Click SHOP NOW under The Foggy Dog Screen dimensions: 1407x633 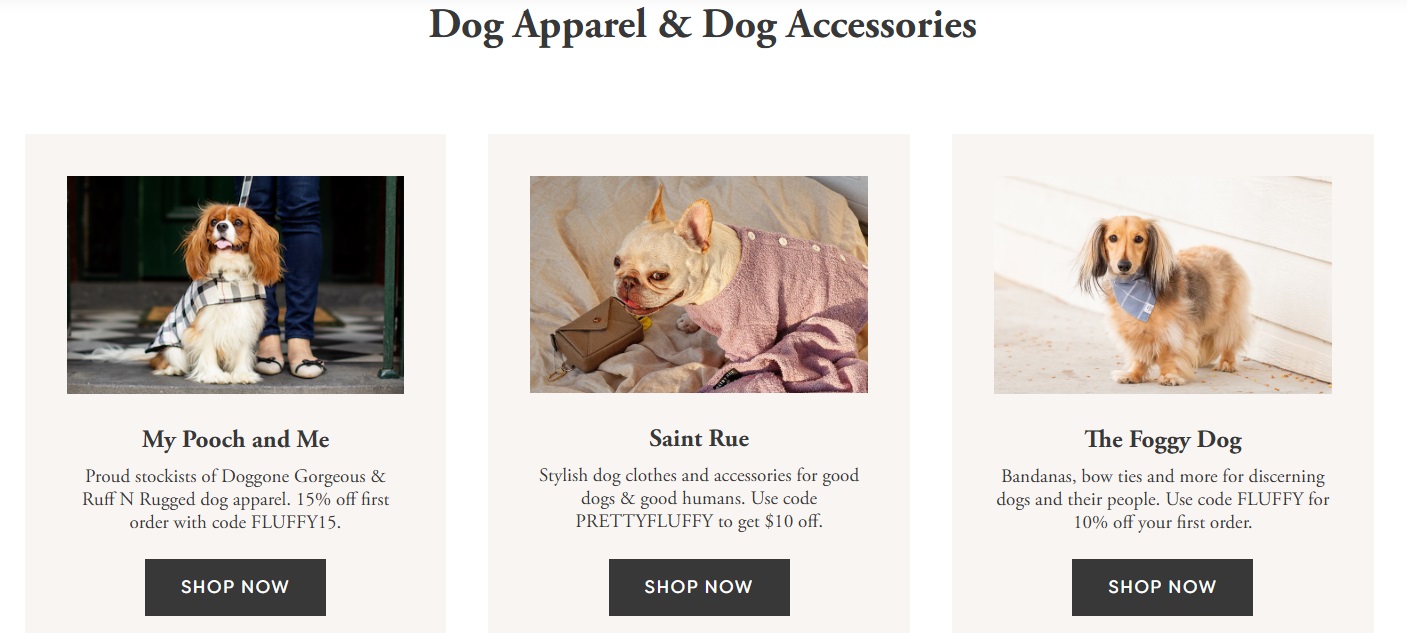tap(1162, 587)
